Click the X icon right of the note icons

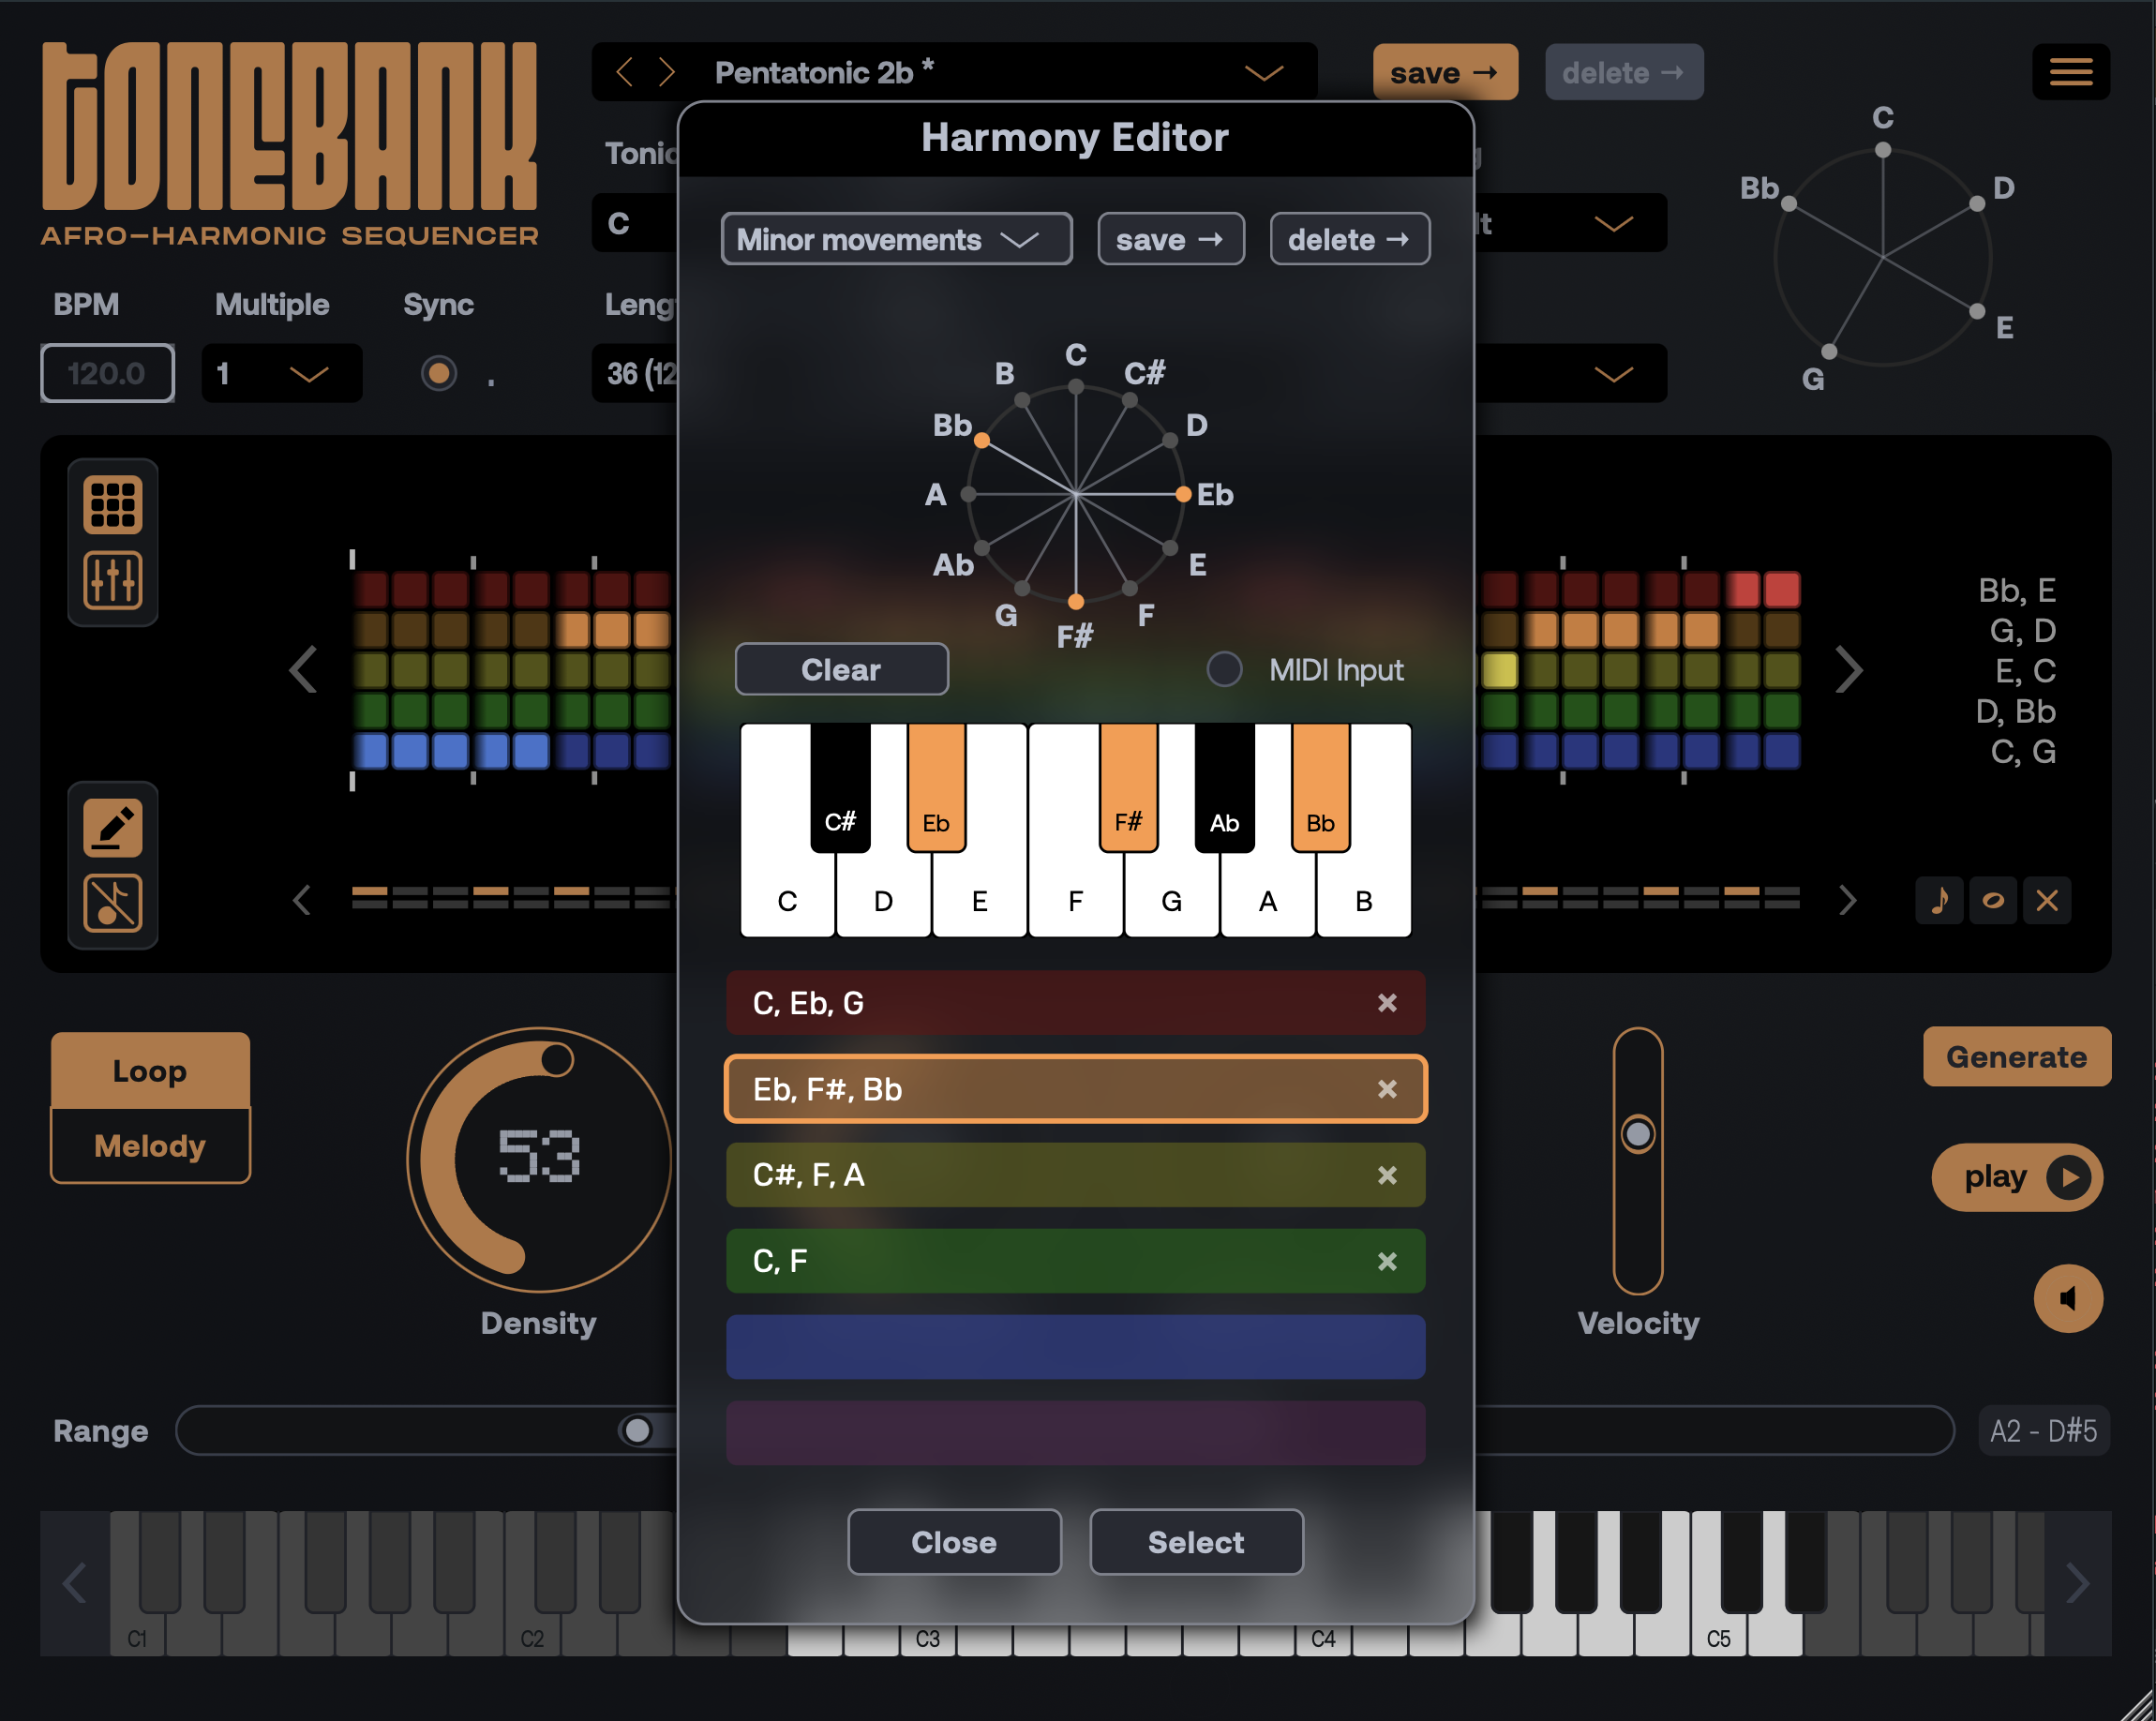pos(2048,900)
